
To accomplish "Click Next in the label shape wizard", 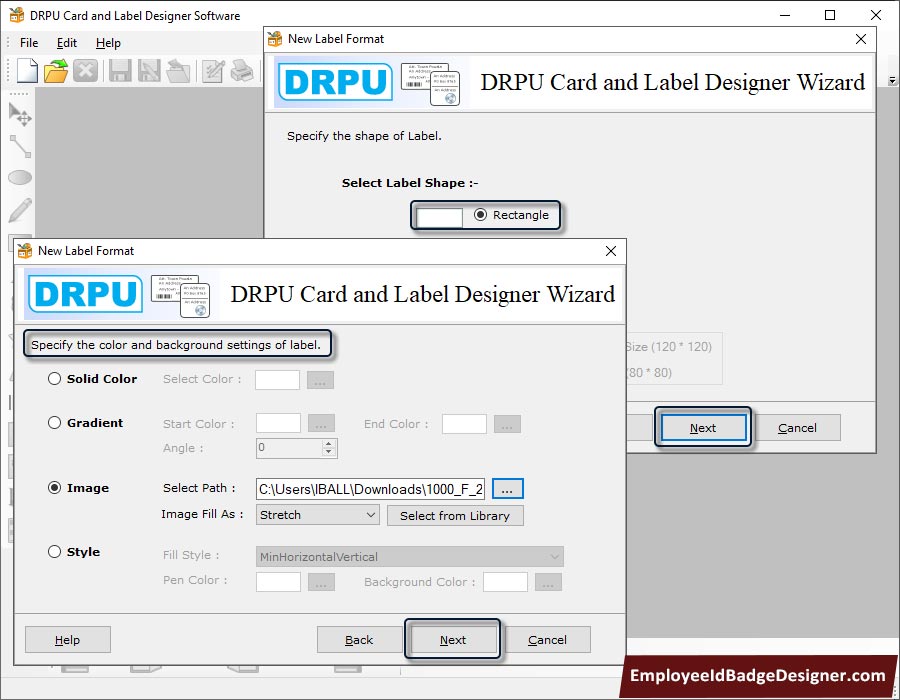I will tap(703, 428).
